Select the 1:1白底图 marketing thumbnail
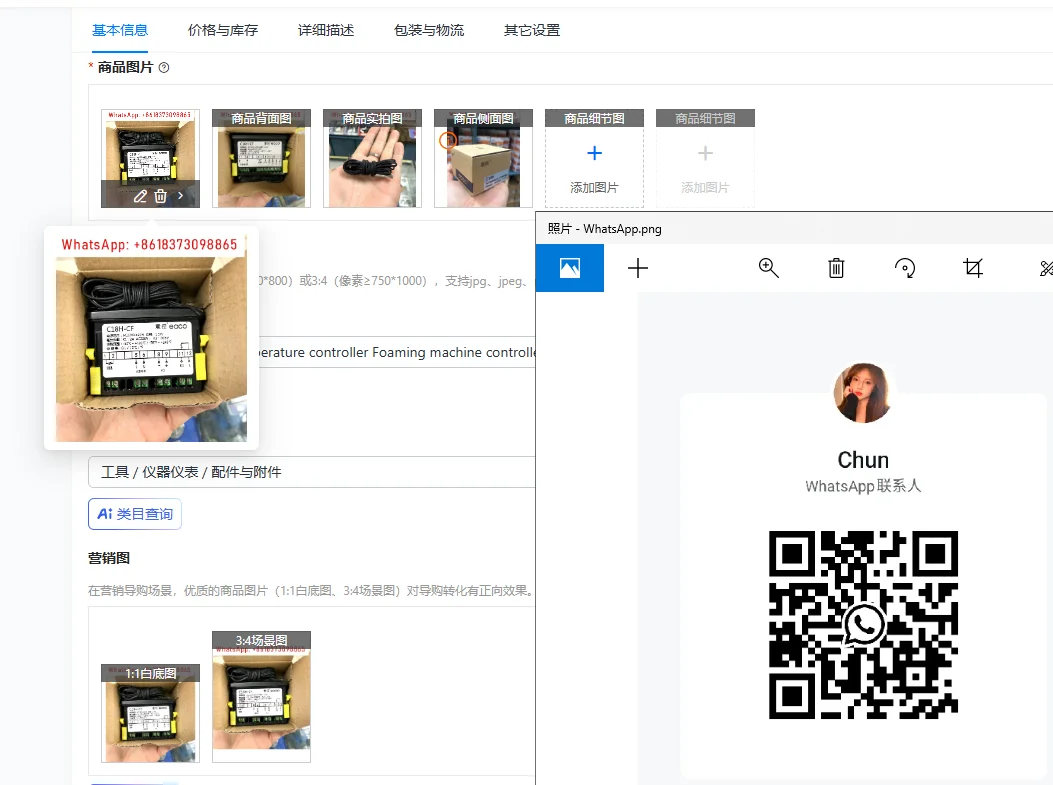Screen dimensions: 1053x785 click(150, 713)
